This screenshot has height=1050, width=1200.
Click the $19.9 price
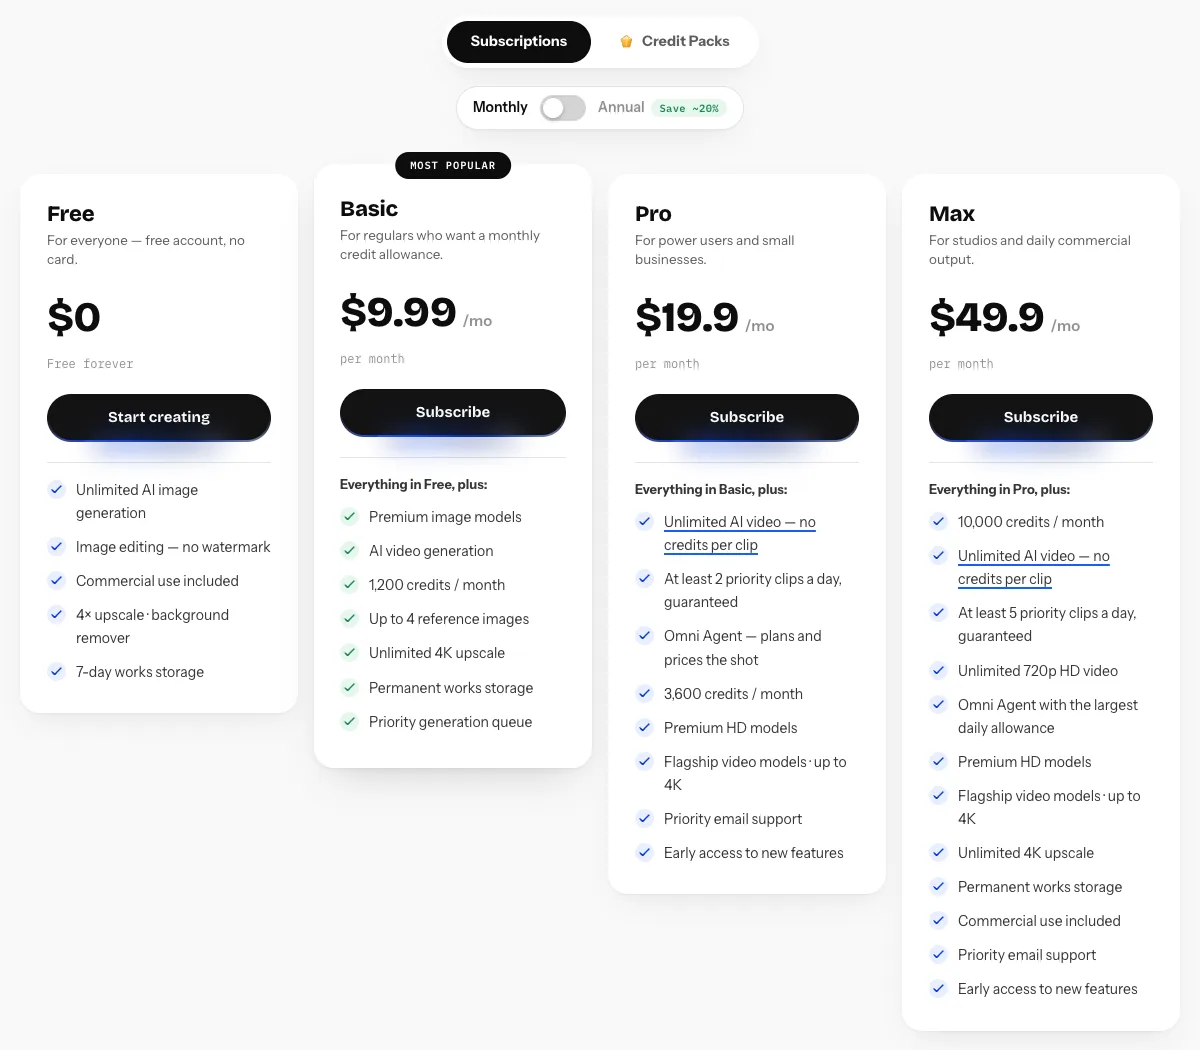click(687, 318)
